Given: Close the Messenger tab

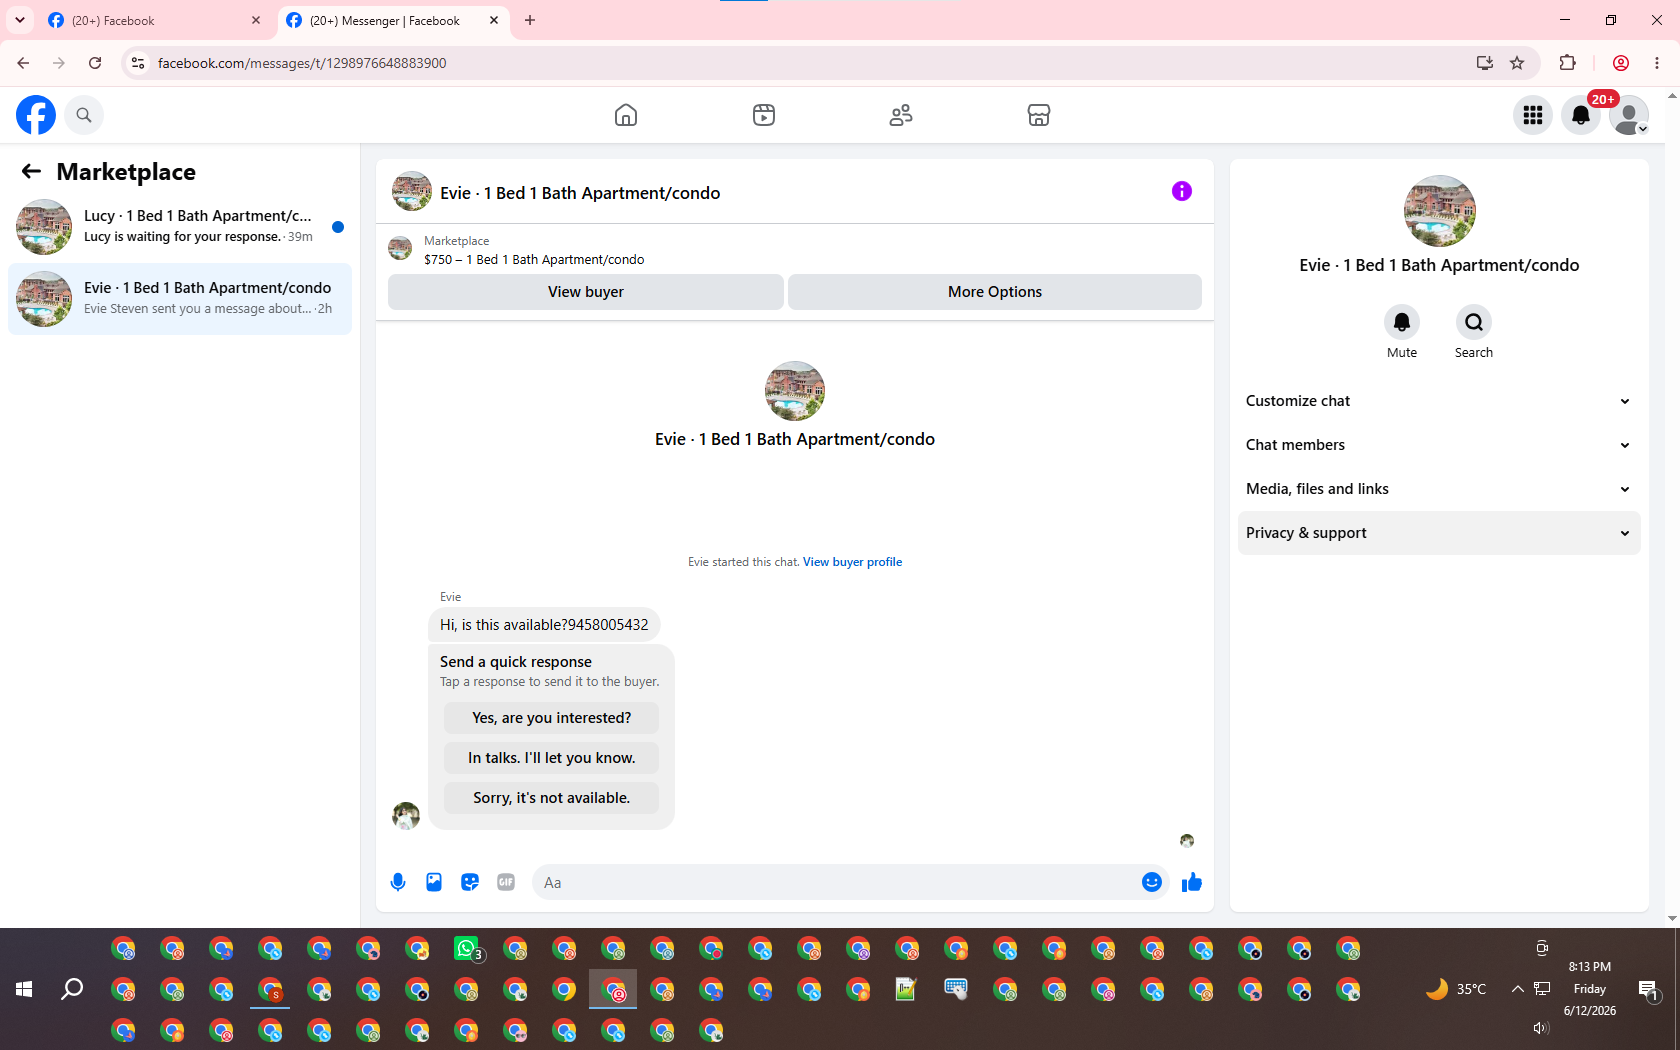Looking at the screenshot, I should tap(494, 20).
